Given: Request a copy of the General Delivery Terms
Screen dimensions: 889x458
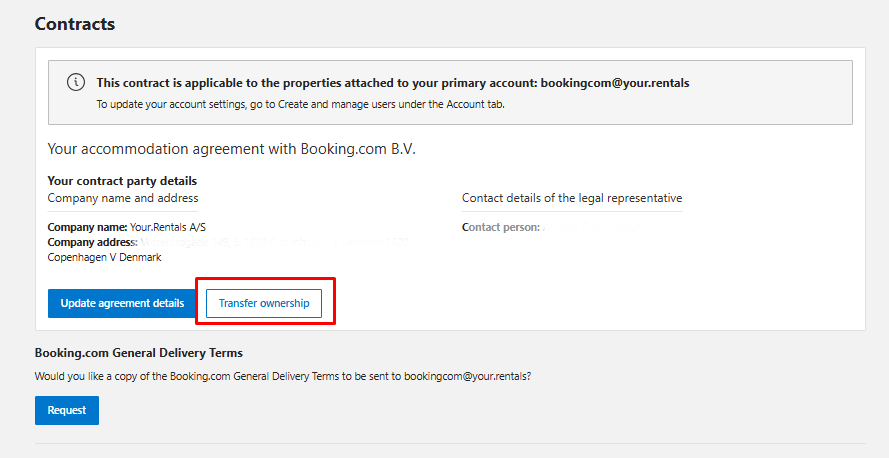Looking at the screenshot, I should point(66,410).
